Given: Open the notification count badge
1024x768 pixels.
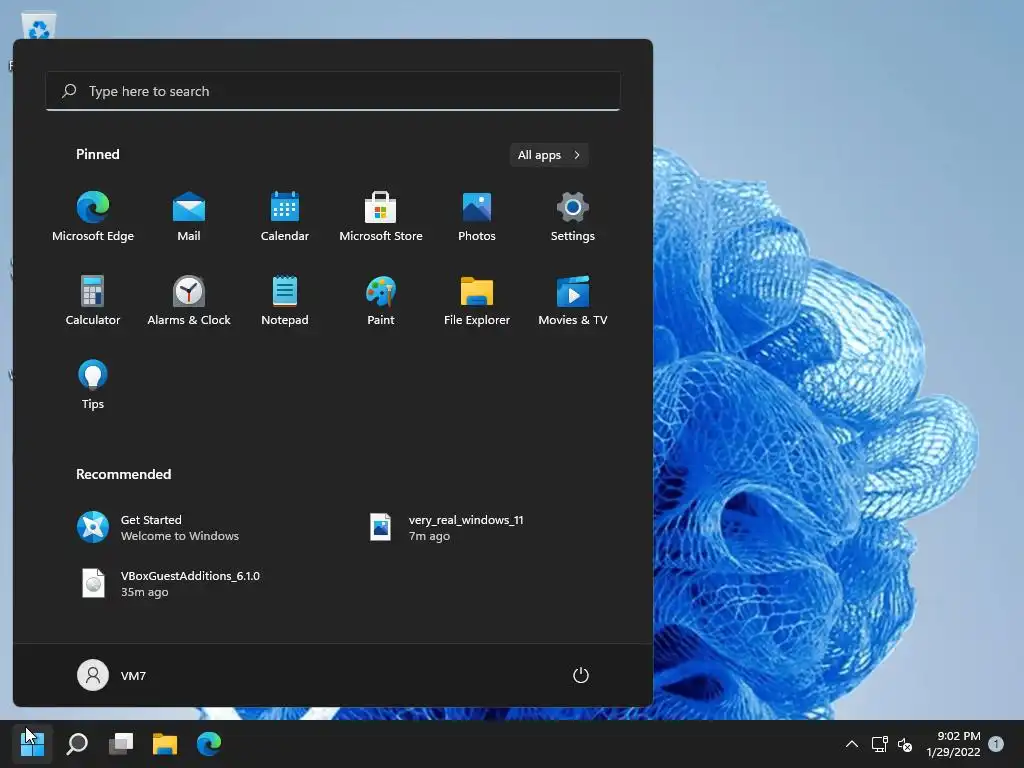Looking at the screenshot, I should (996, 744).
